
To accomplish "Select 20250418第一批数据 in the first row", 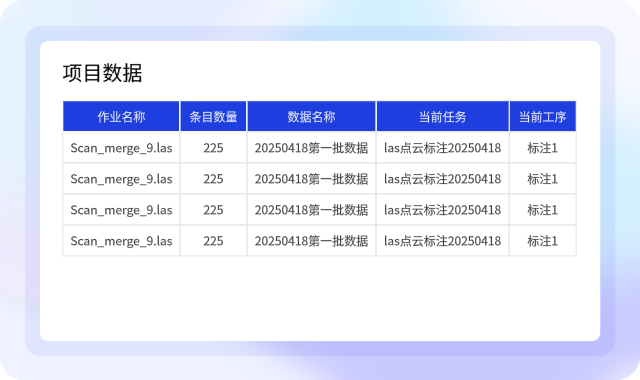I will point(311,148).
